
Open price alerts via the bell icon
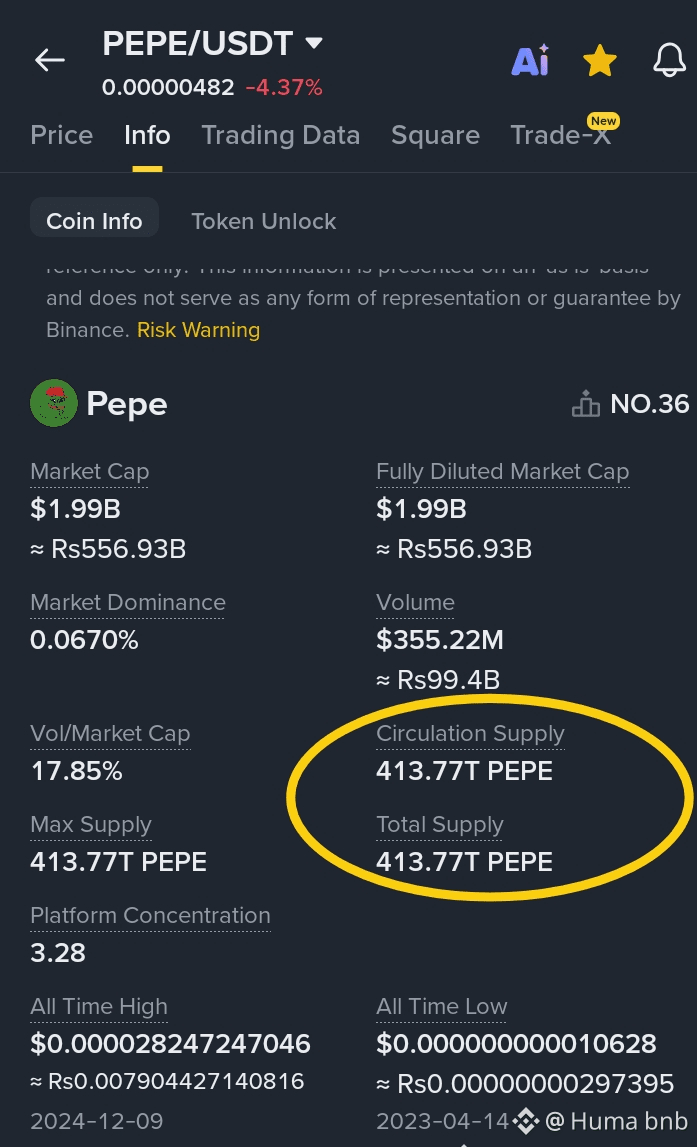pyautogui.click(x=669, y=60)
